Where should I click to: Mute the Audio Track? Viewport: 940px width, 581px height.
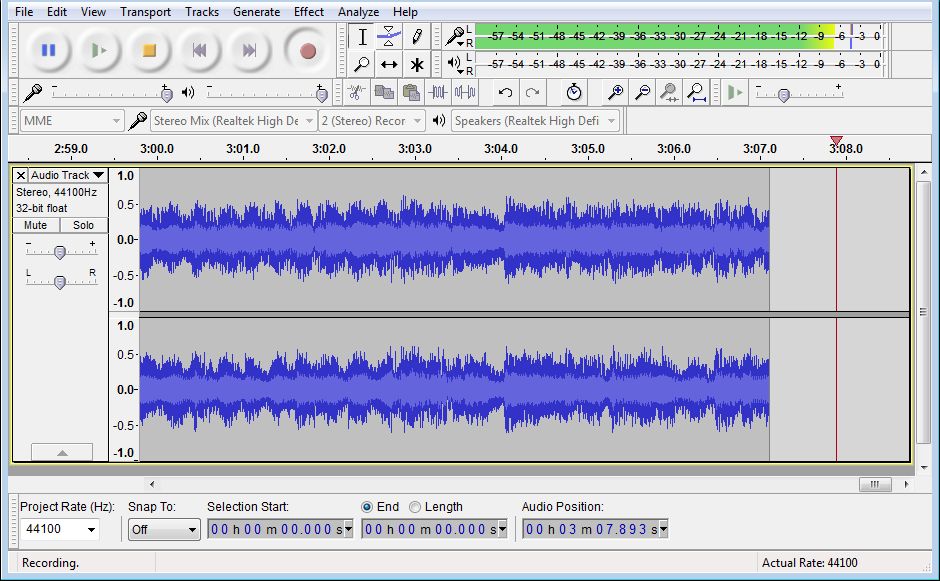pos(36,225)
